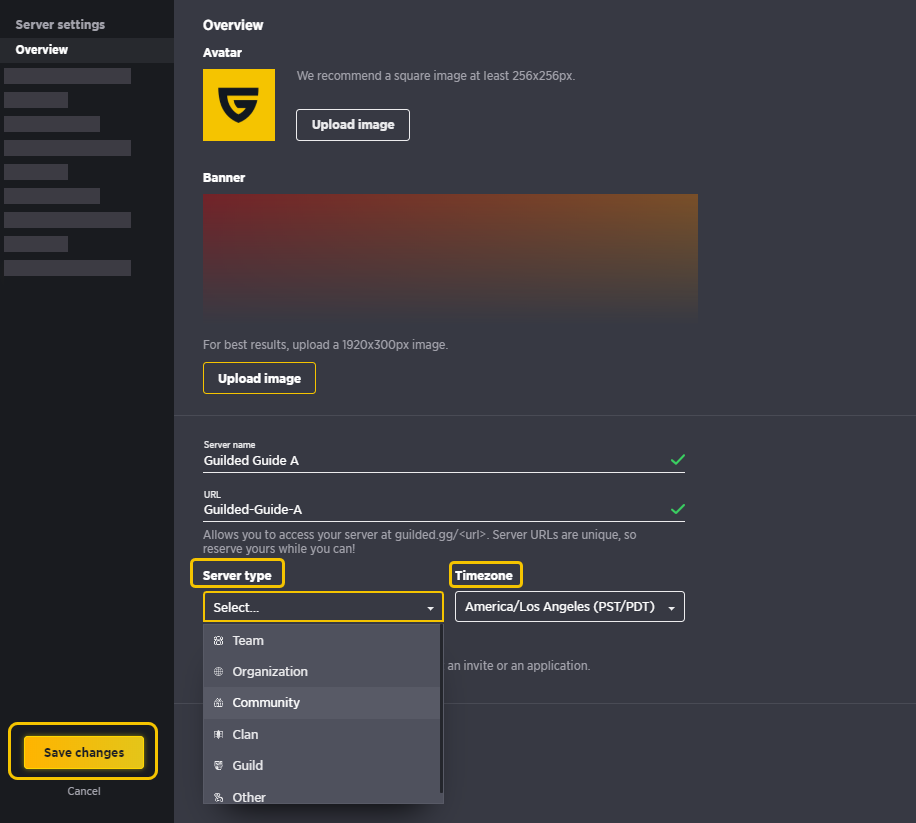The height and width of the screenshot is (823, 916).
Task: Select Clan server type option
Action: [x=322, y=734]
